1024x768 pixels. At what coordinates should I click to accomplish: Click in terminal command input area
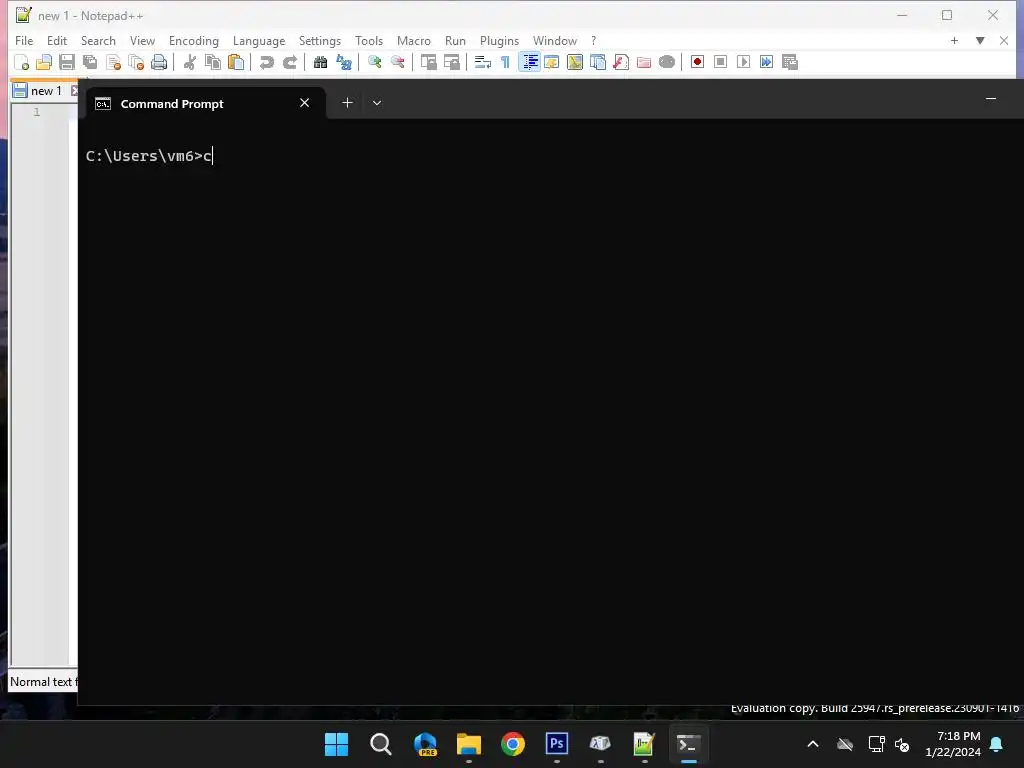coord(549,411)
